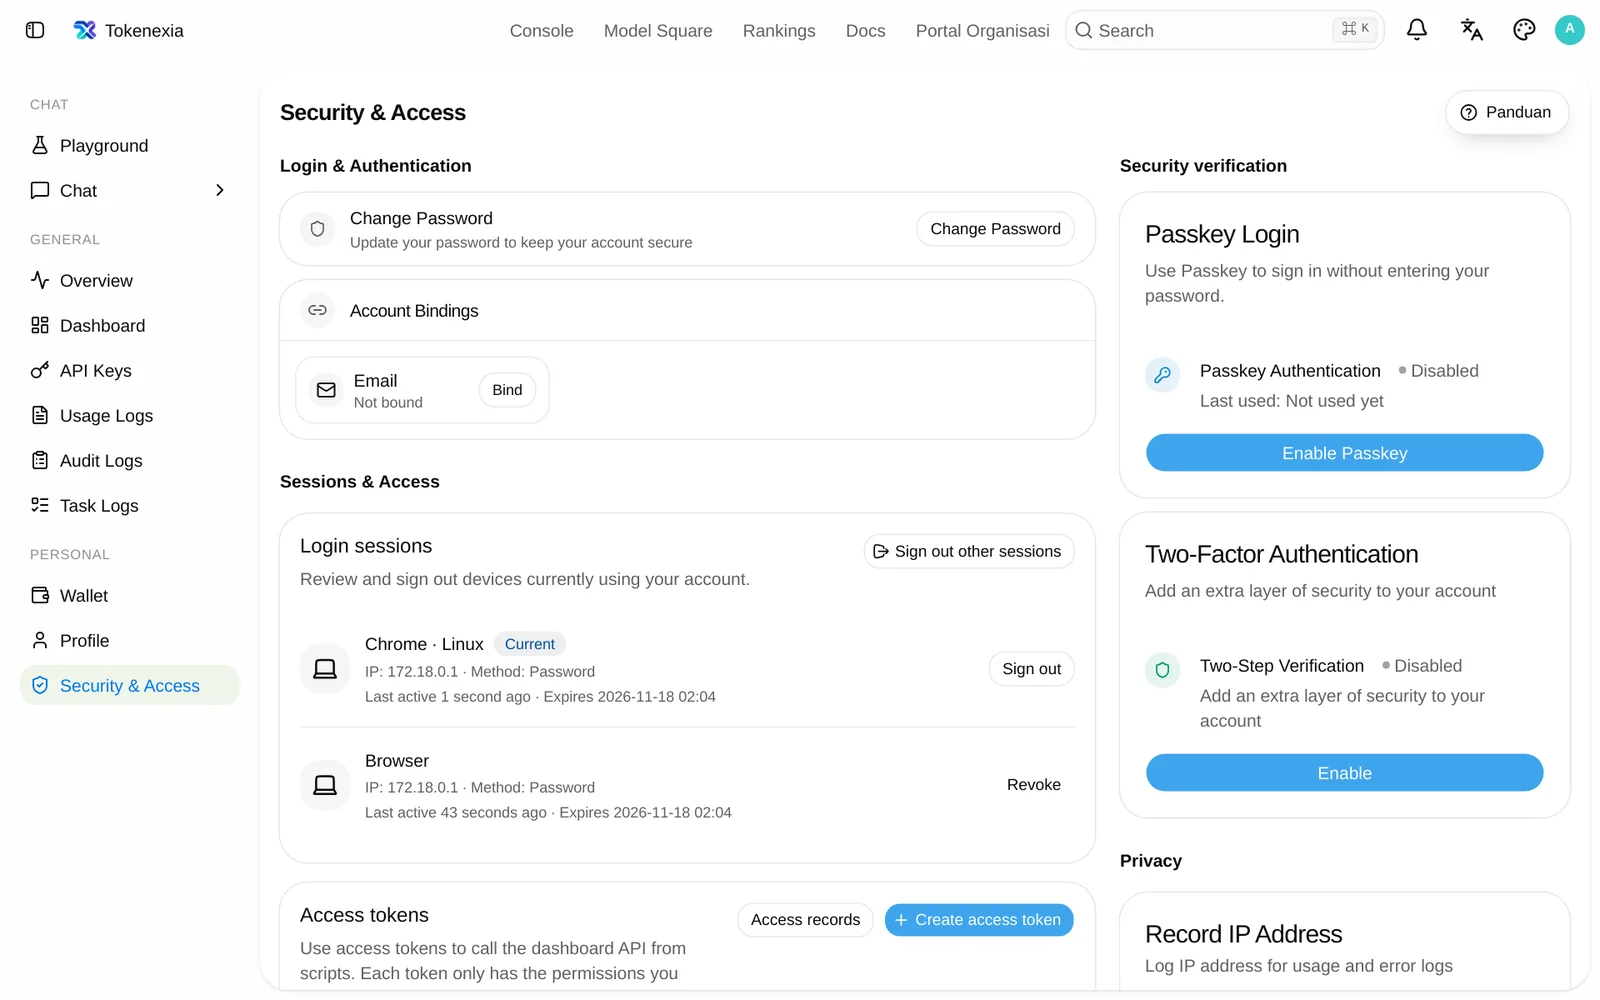
Task: Click Sign out other sessions
Action: pyautogui.click(x=969, y=551)
